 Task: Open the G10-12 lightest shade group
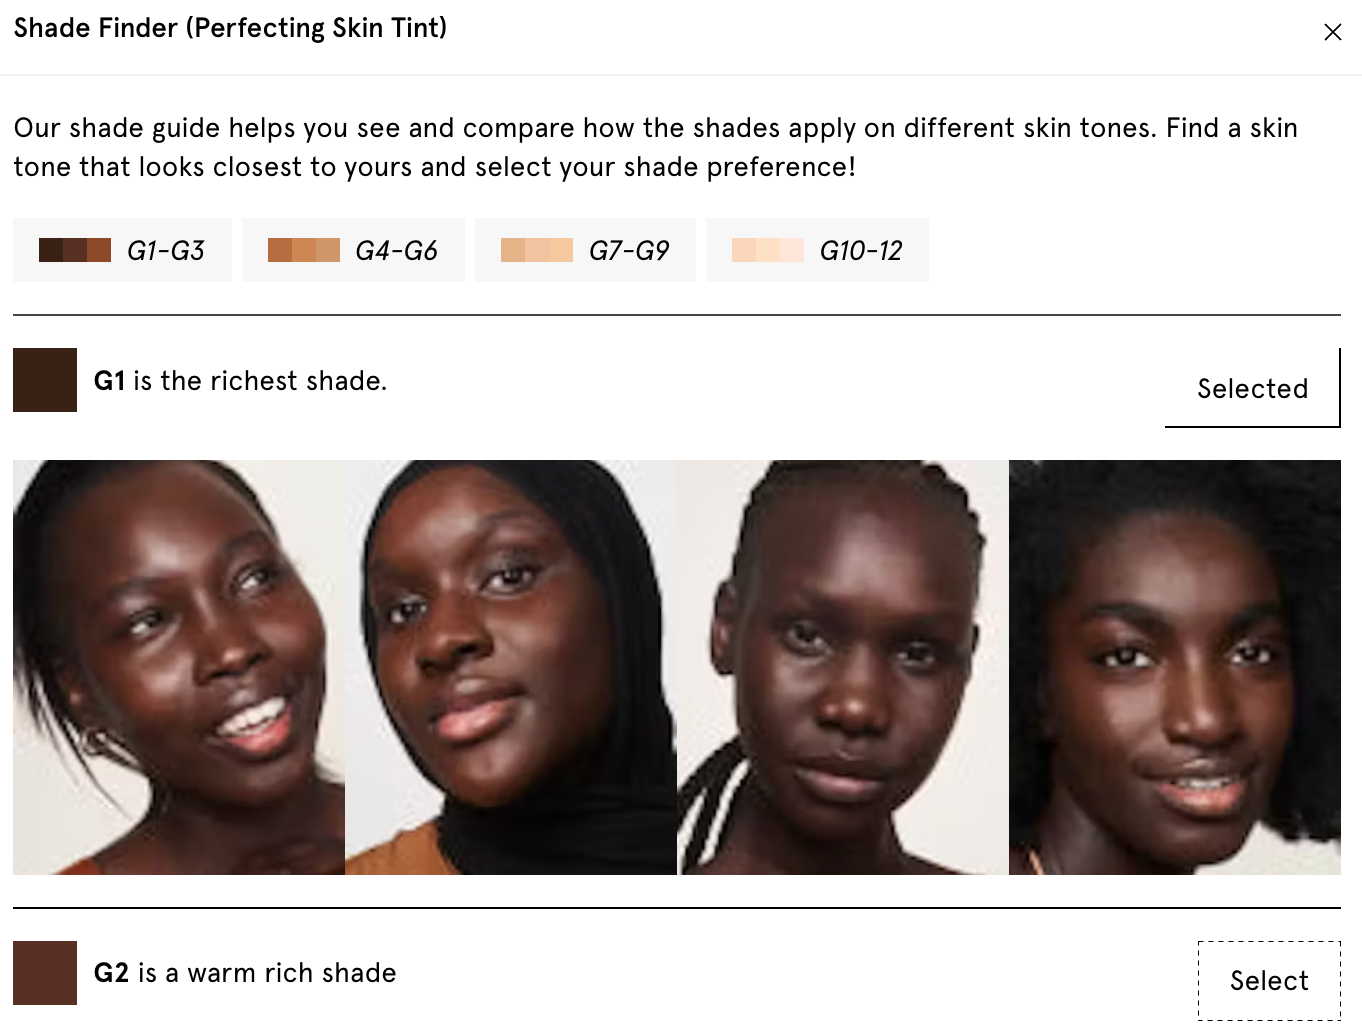[817, 250]
